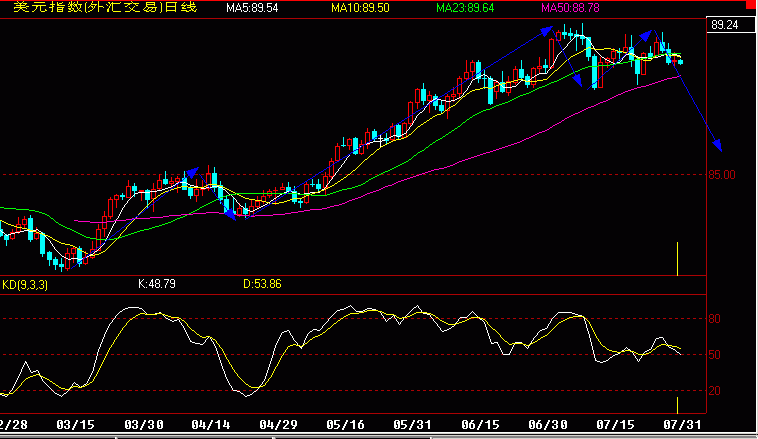This screenshot has width=758, height=439.
Task: Click the MA5:89.54 moving average label
Action: [252, 8]
